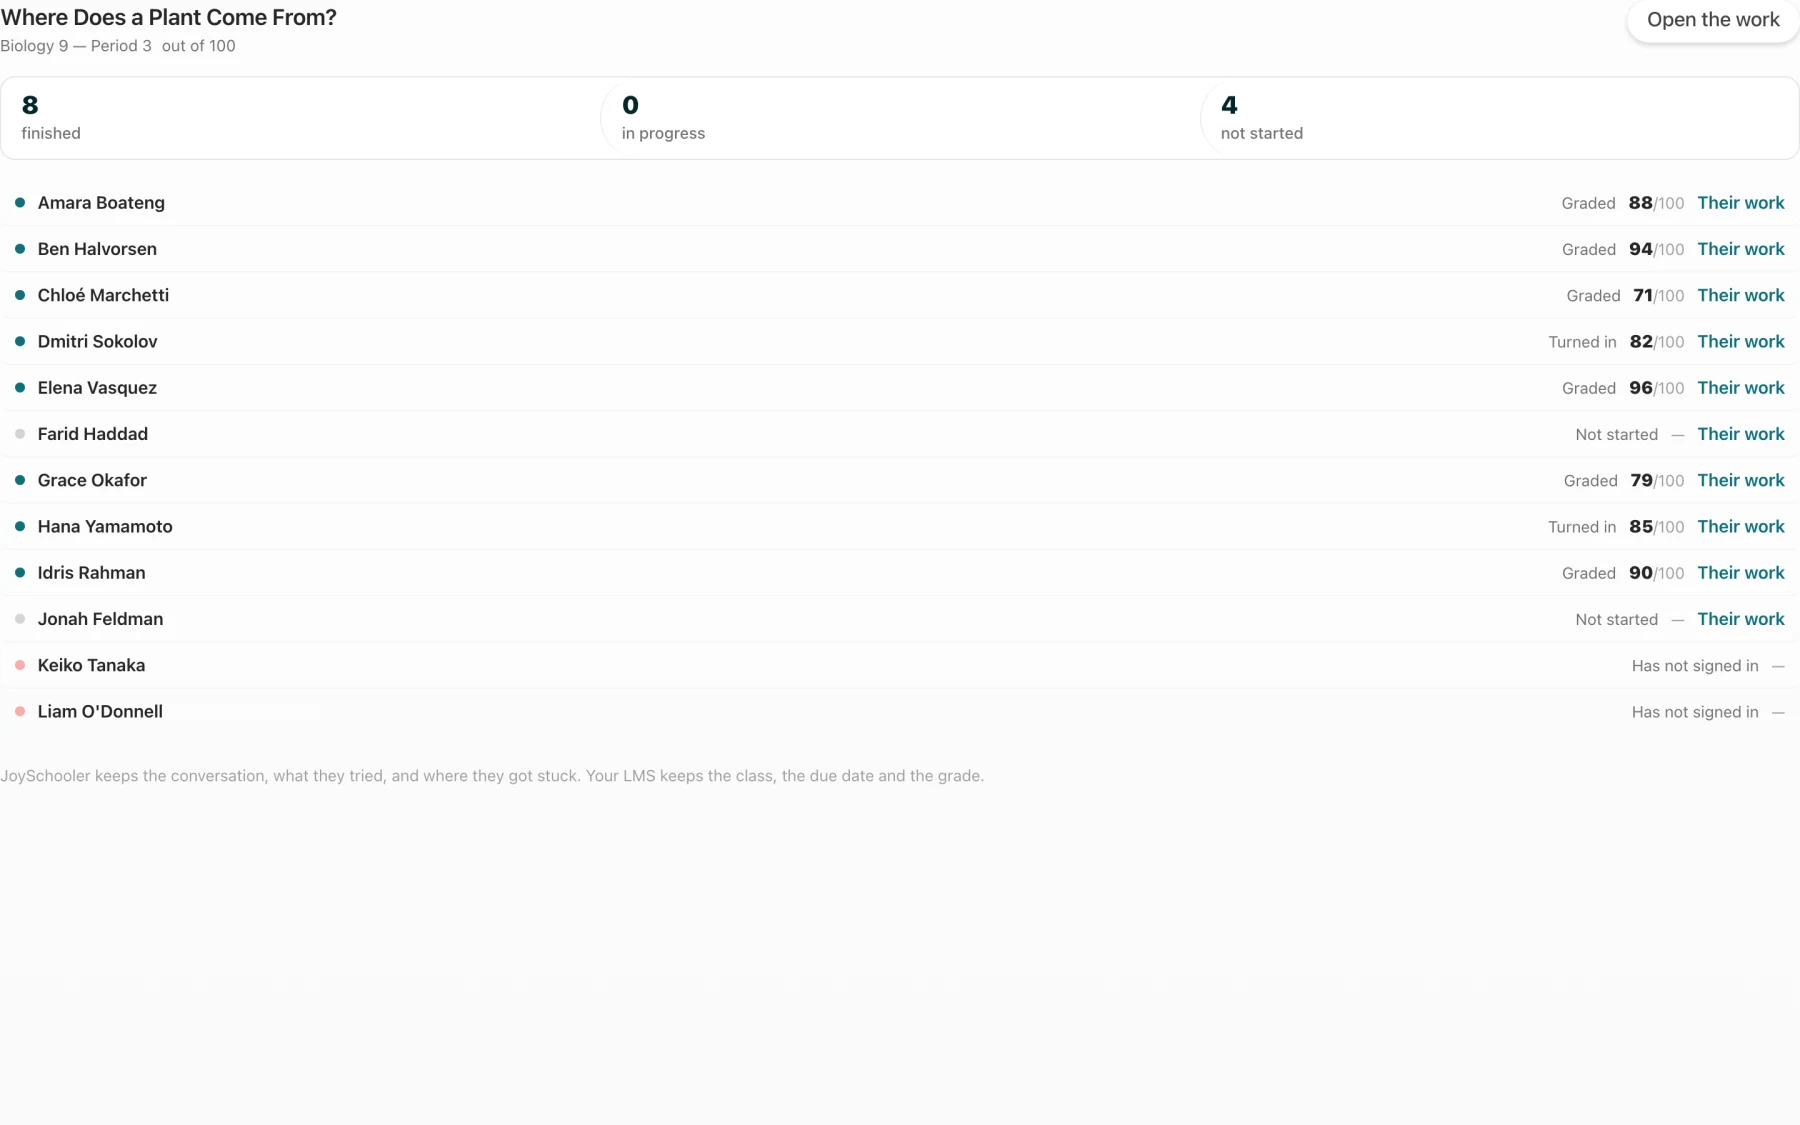This screenshot has width=1800, height=1125.
Task: Click Keiko Tanaka's Has not signed in status
Action: (x=1695, y=666)
